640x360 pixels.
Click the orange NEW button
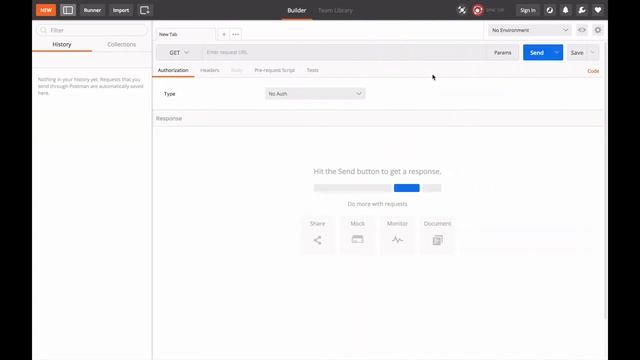(x=46, y=10)
